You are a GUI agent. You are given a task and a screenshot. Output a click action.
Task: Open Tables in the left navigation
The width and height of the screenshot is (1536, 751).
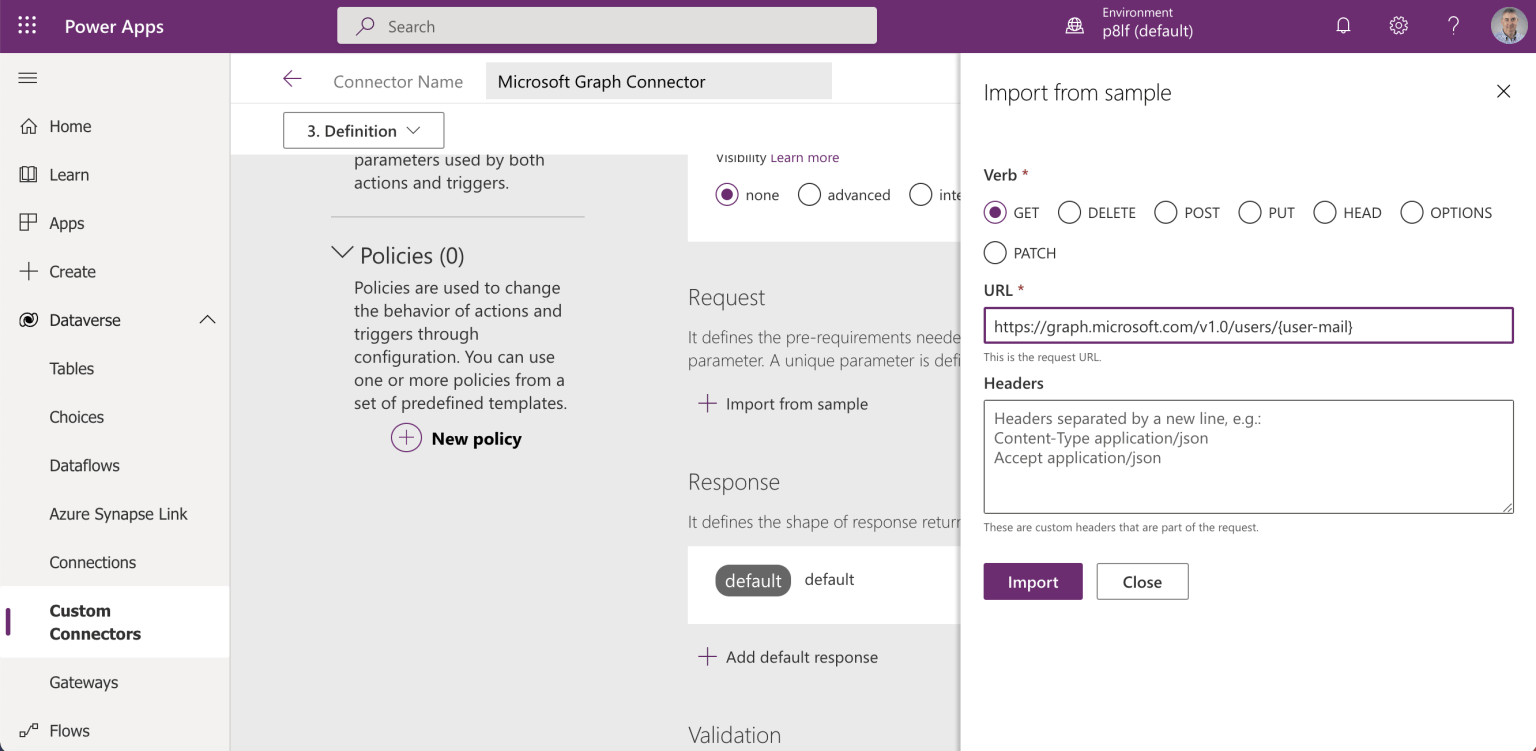(x=72, y=368)
